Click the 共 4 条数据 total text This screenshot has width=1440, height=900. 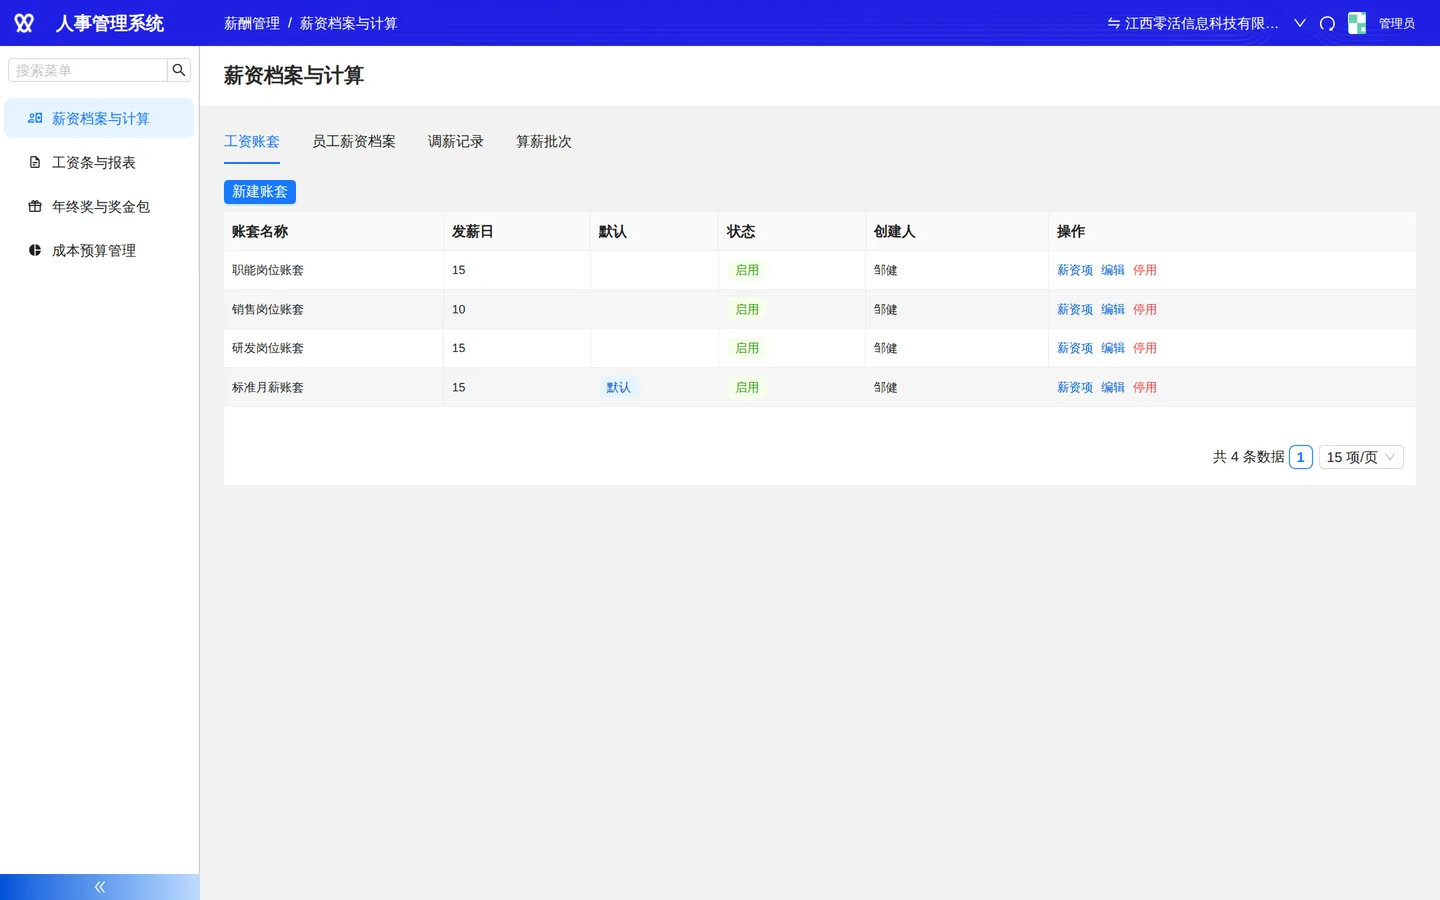click(1248, 457)
